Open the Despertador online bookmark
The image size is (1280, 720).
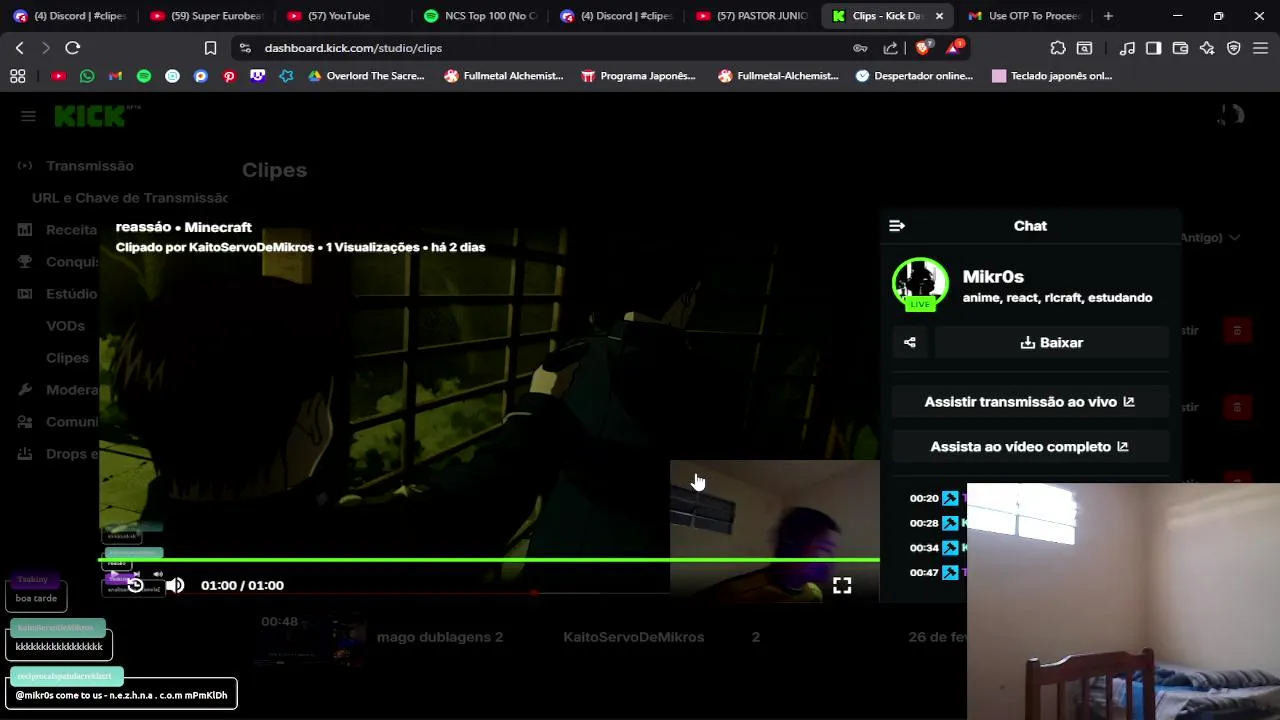coord(914,76)
